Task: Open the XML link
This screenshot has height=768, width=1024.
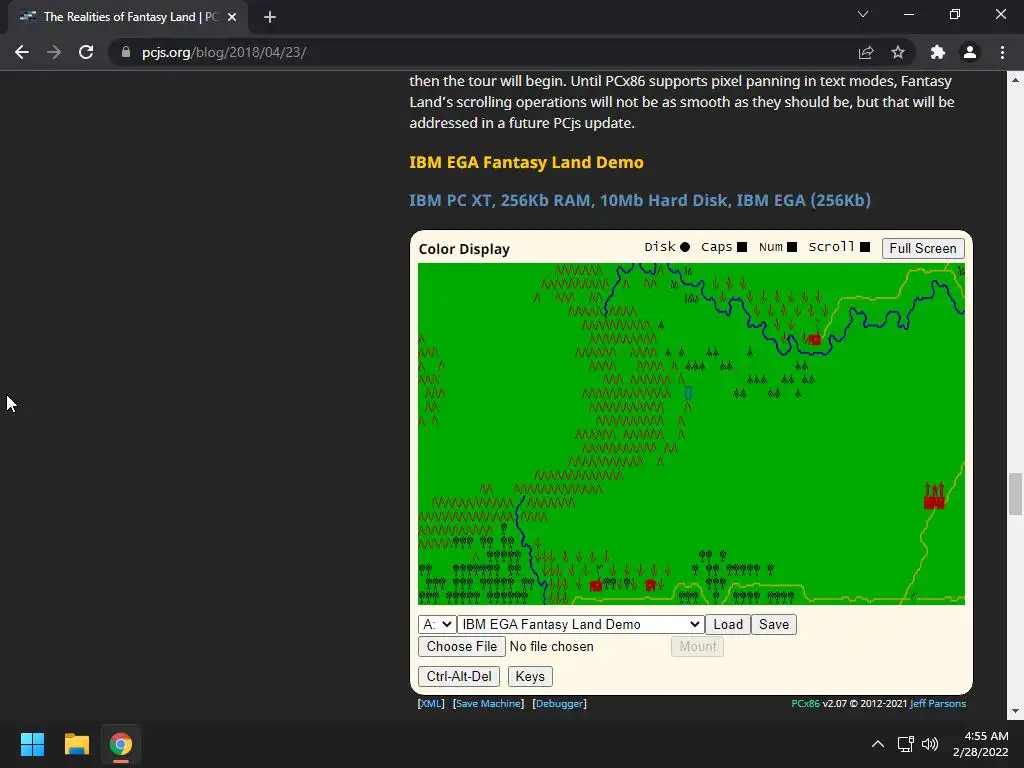Action: (x=431, y=703)
